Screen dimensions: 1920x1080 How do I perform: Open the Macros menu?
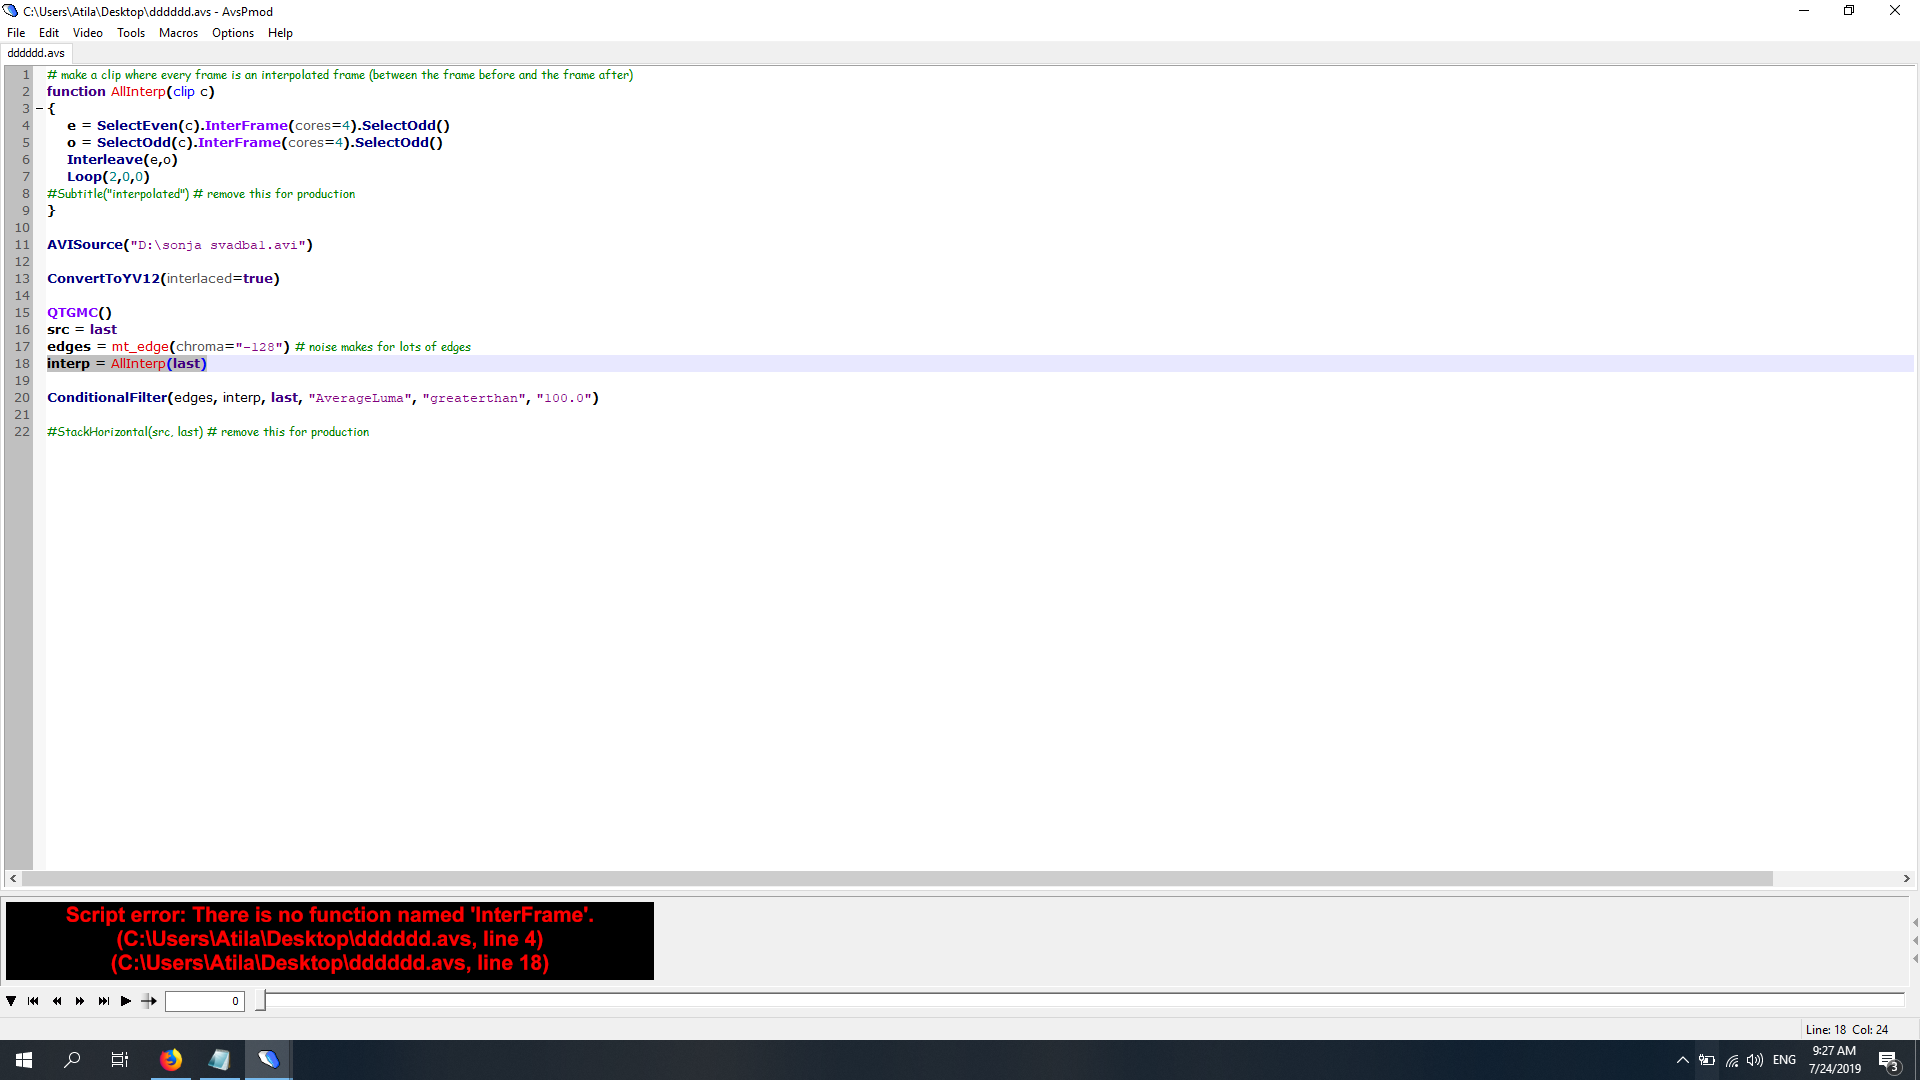178,33
